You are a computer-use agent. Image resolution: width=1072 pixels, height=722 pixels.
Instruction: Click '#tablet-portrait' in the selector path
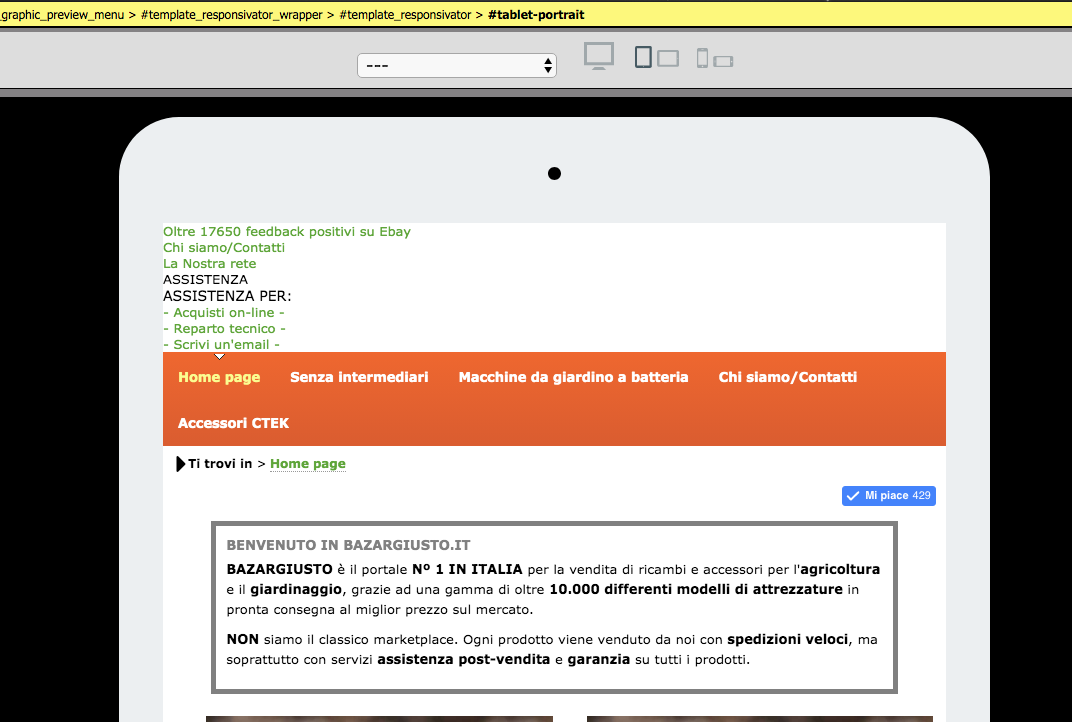[x=536, y=14]
